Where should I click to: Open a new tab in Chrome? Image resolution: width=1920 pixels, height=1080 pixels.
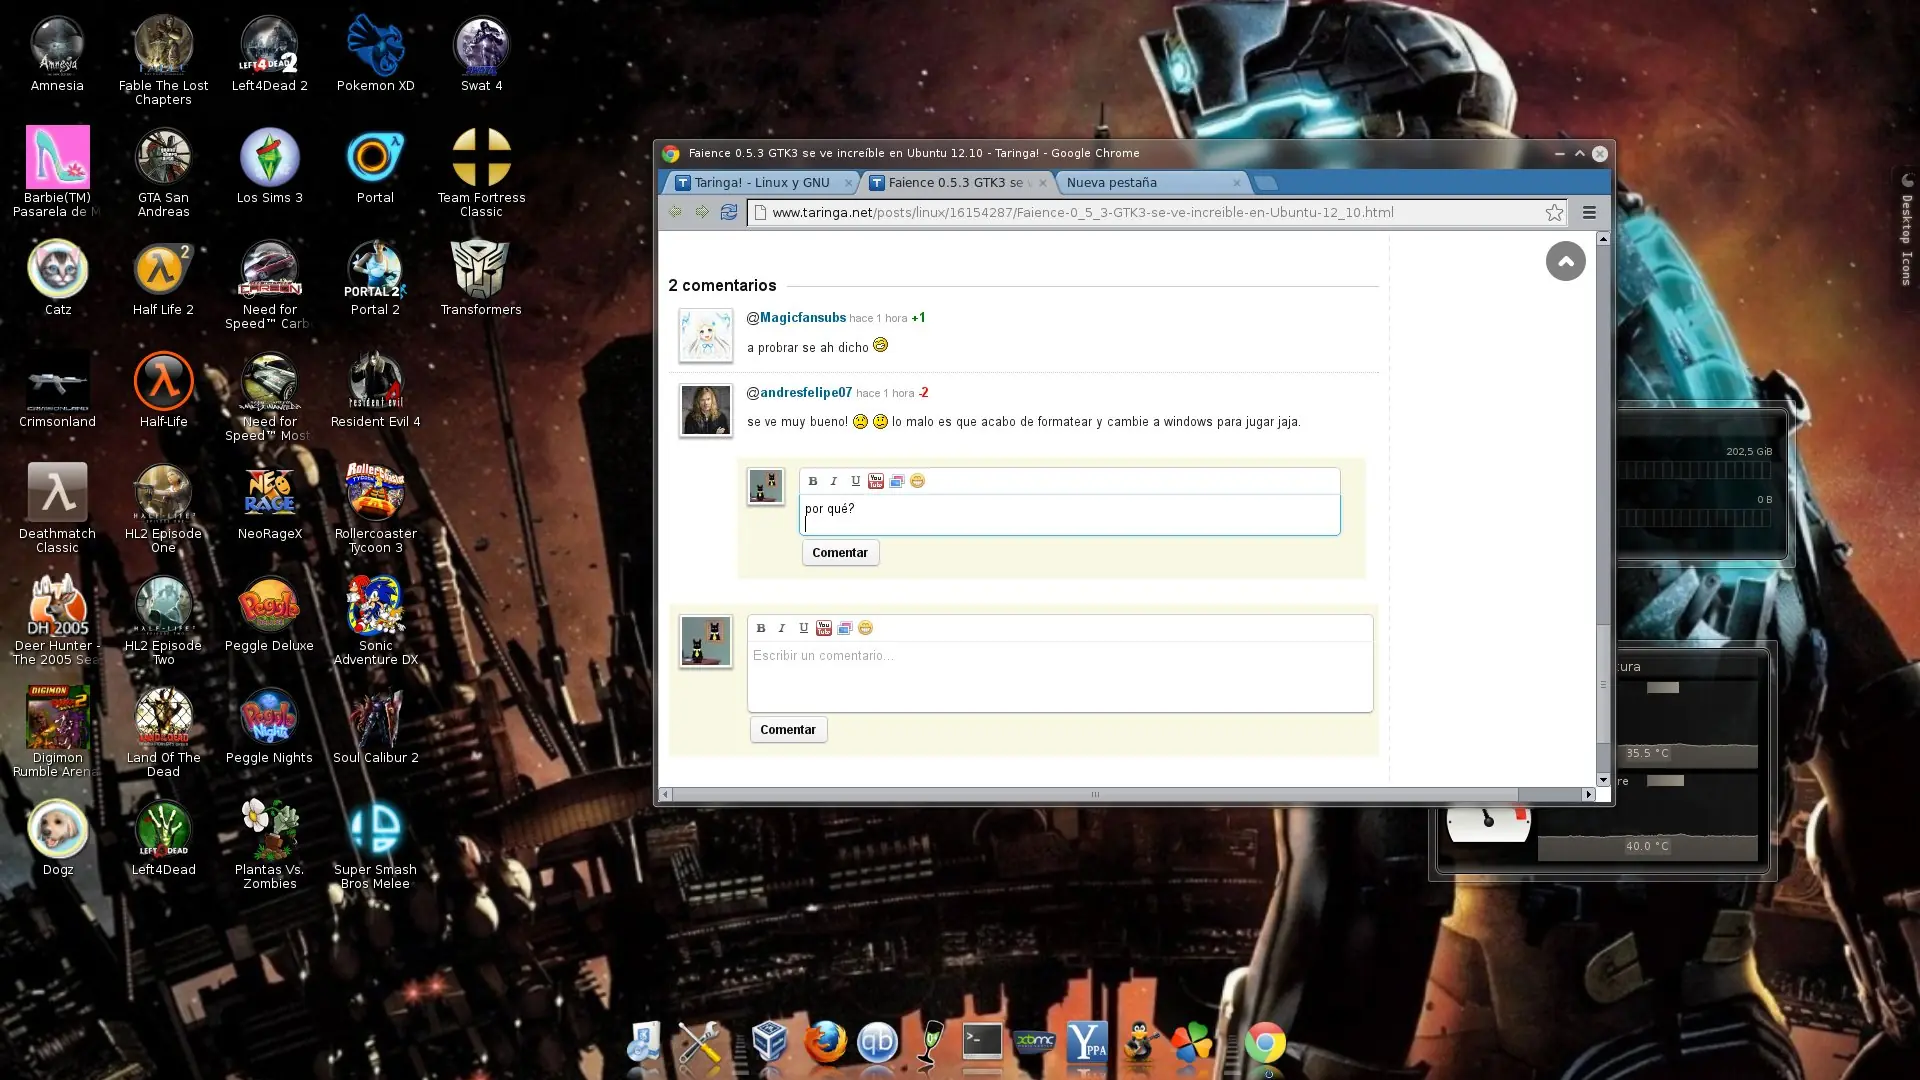point(1266,182)
